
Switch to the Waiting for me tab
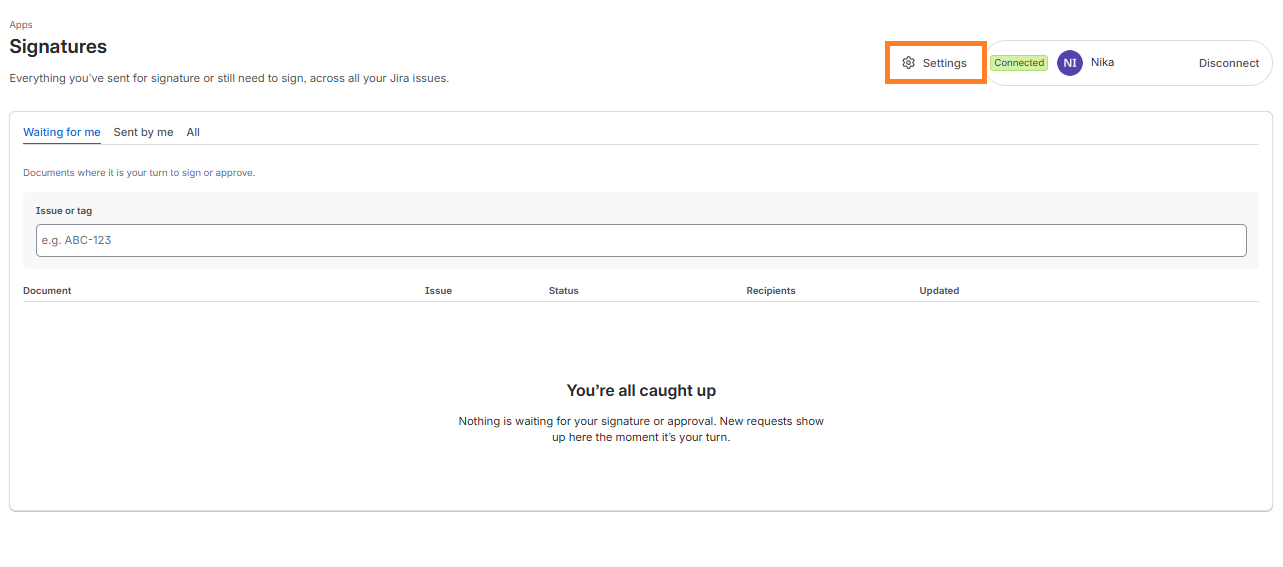coord(62,132)
